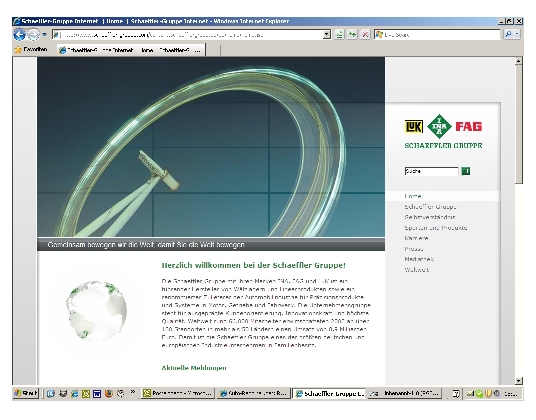Image resolution: width=536 pixels, height=420 pixels.
Task: Switch to taskbar button with yellow mail icon
Action: 178,394
